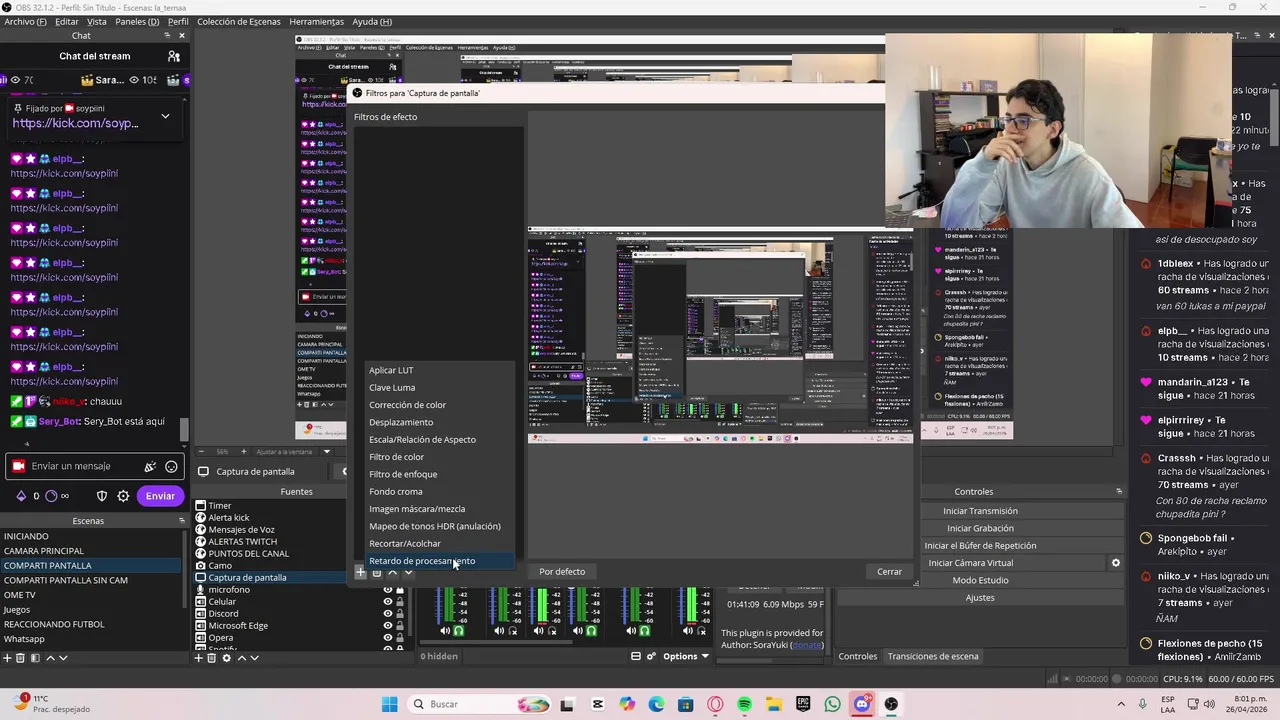Open Vista menu
The width and height of the screenshot is (1280, 720).
[x=97, y=21]
